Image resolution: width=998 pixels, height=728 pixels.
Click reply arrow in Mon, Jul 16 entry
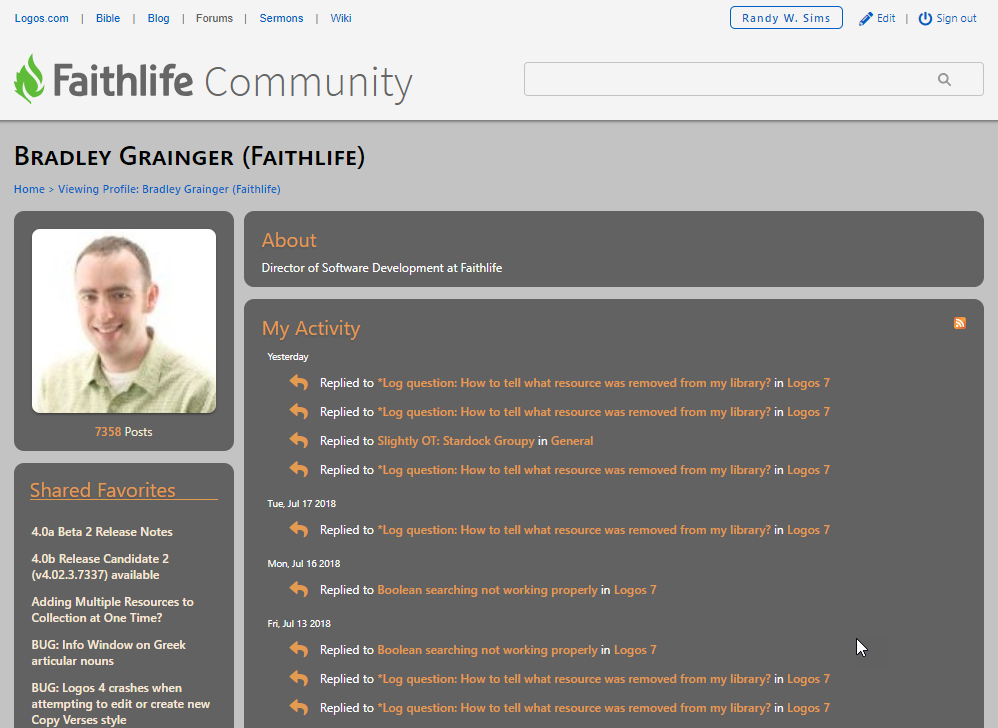(299, 589)
